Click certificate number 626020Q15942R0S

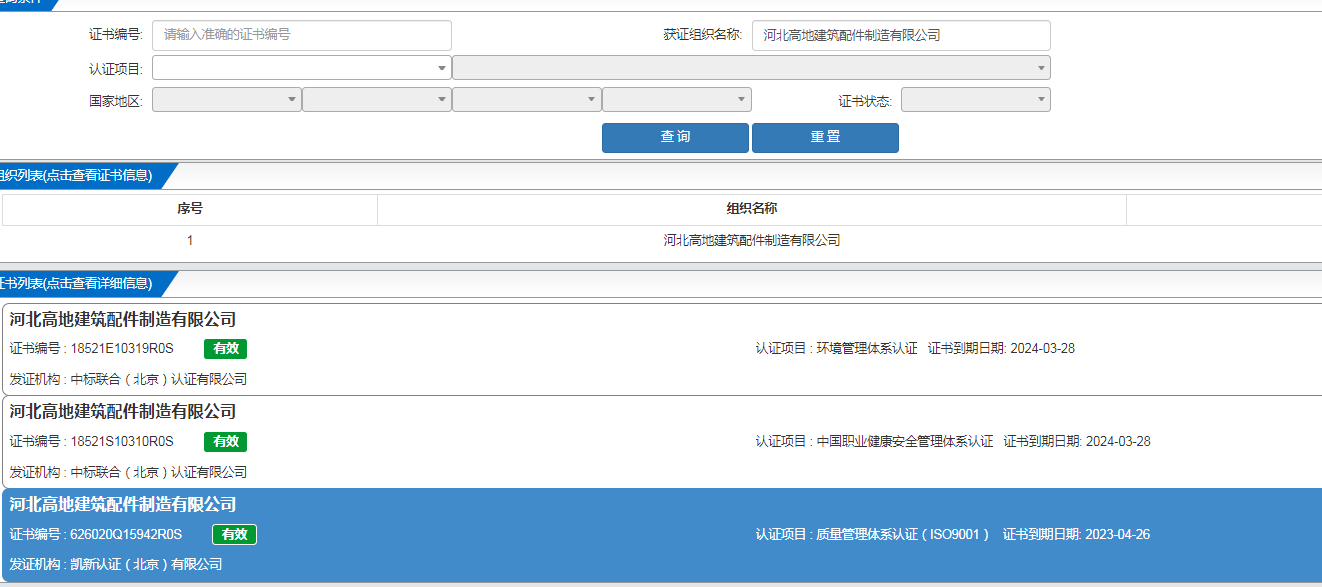coord(126,534)
